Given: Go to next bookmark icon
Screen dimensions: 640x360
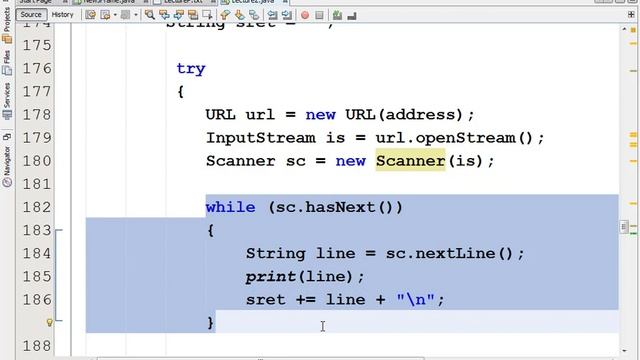Looking at the screenshot, I should tap(240, 16).
